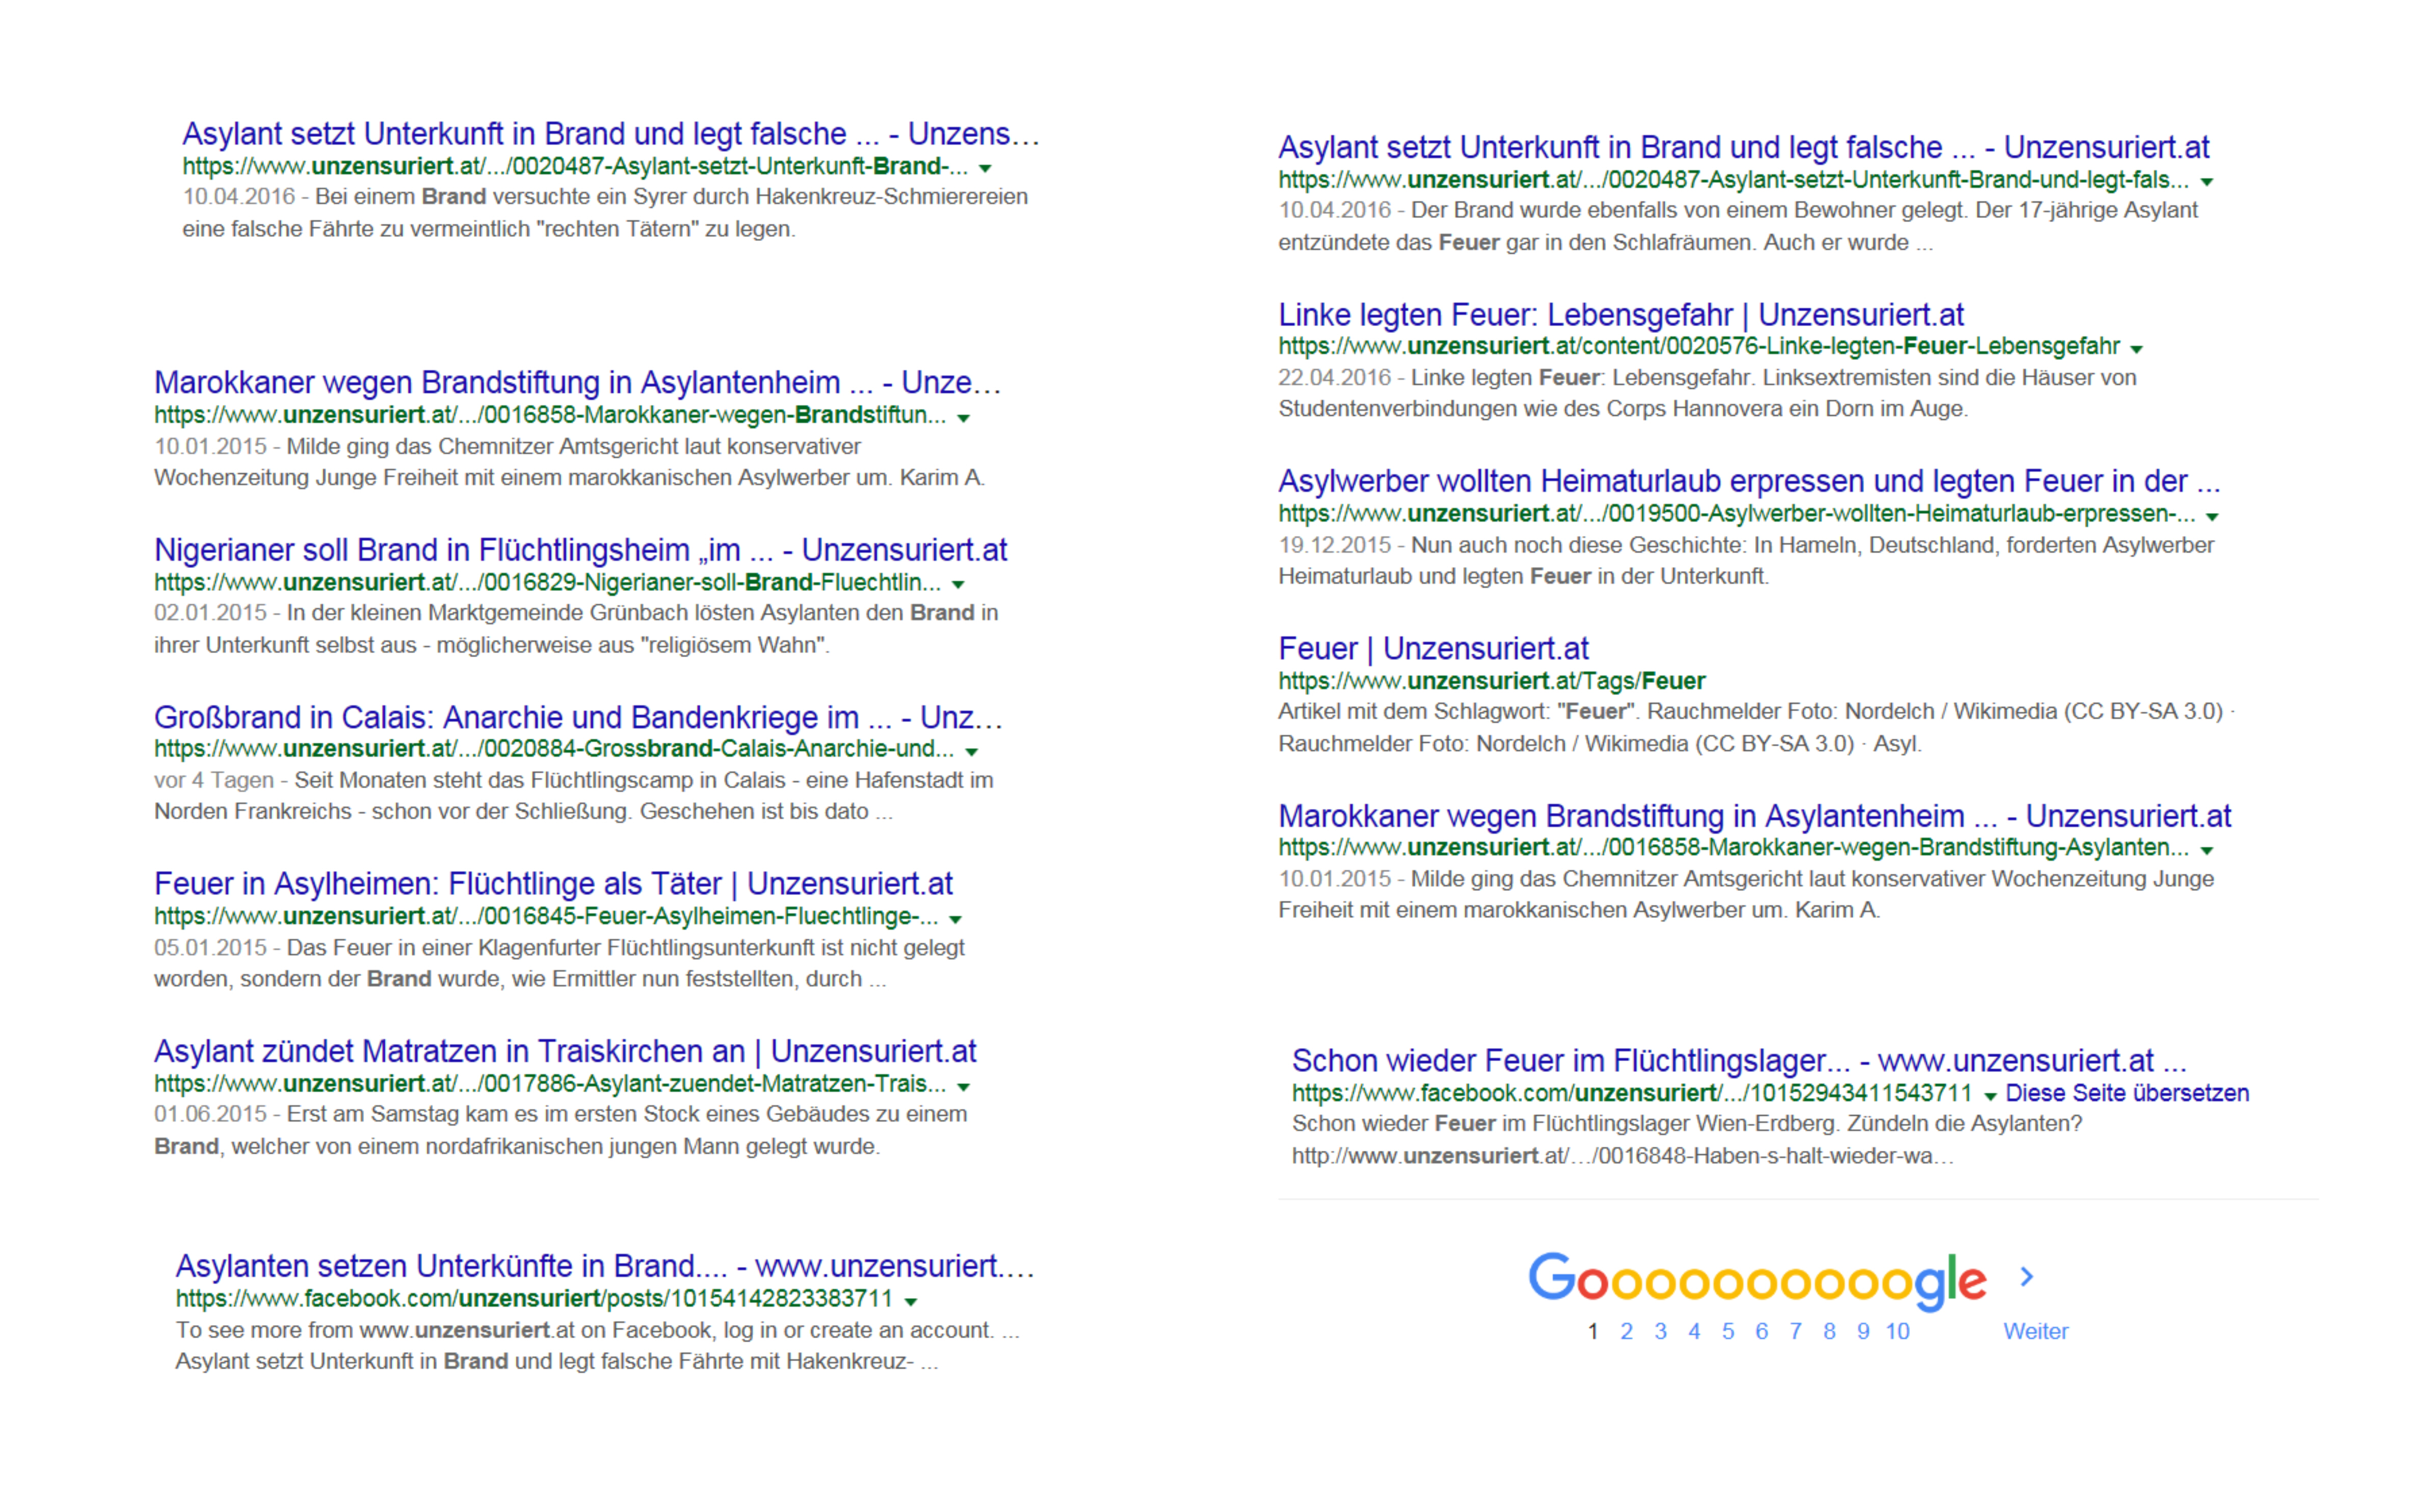
Task: Click the Weiter next-page link
Action: pos(2035,1331)
